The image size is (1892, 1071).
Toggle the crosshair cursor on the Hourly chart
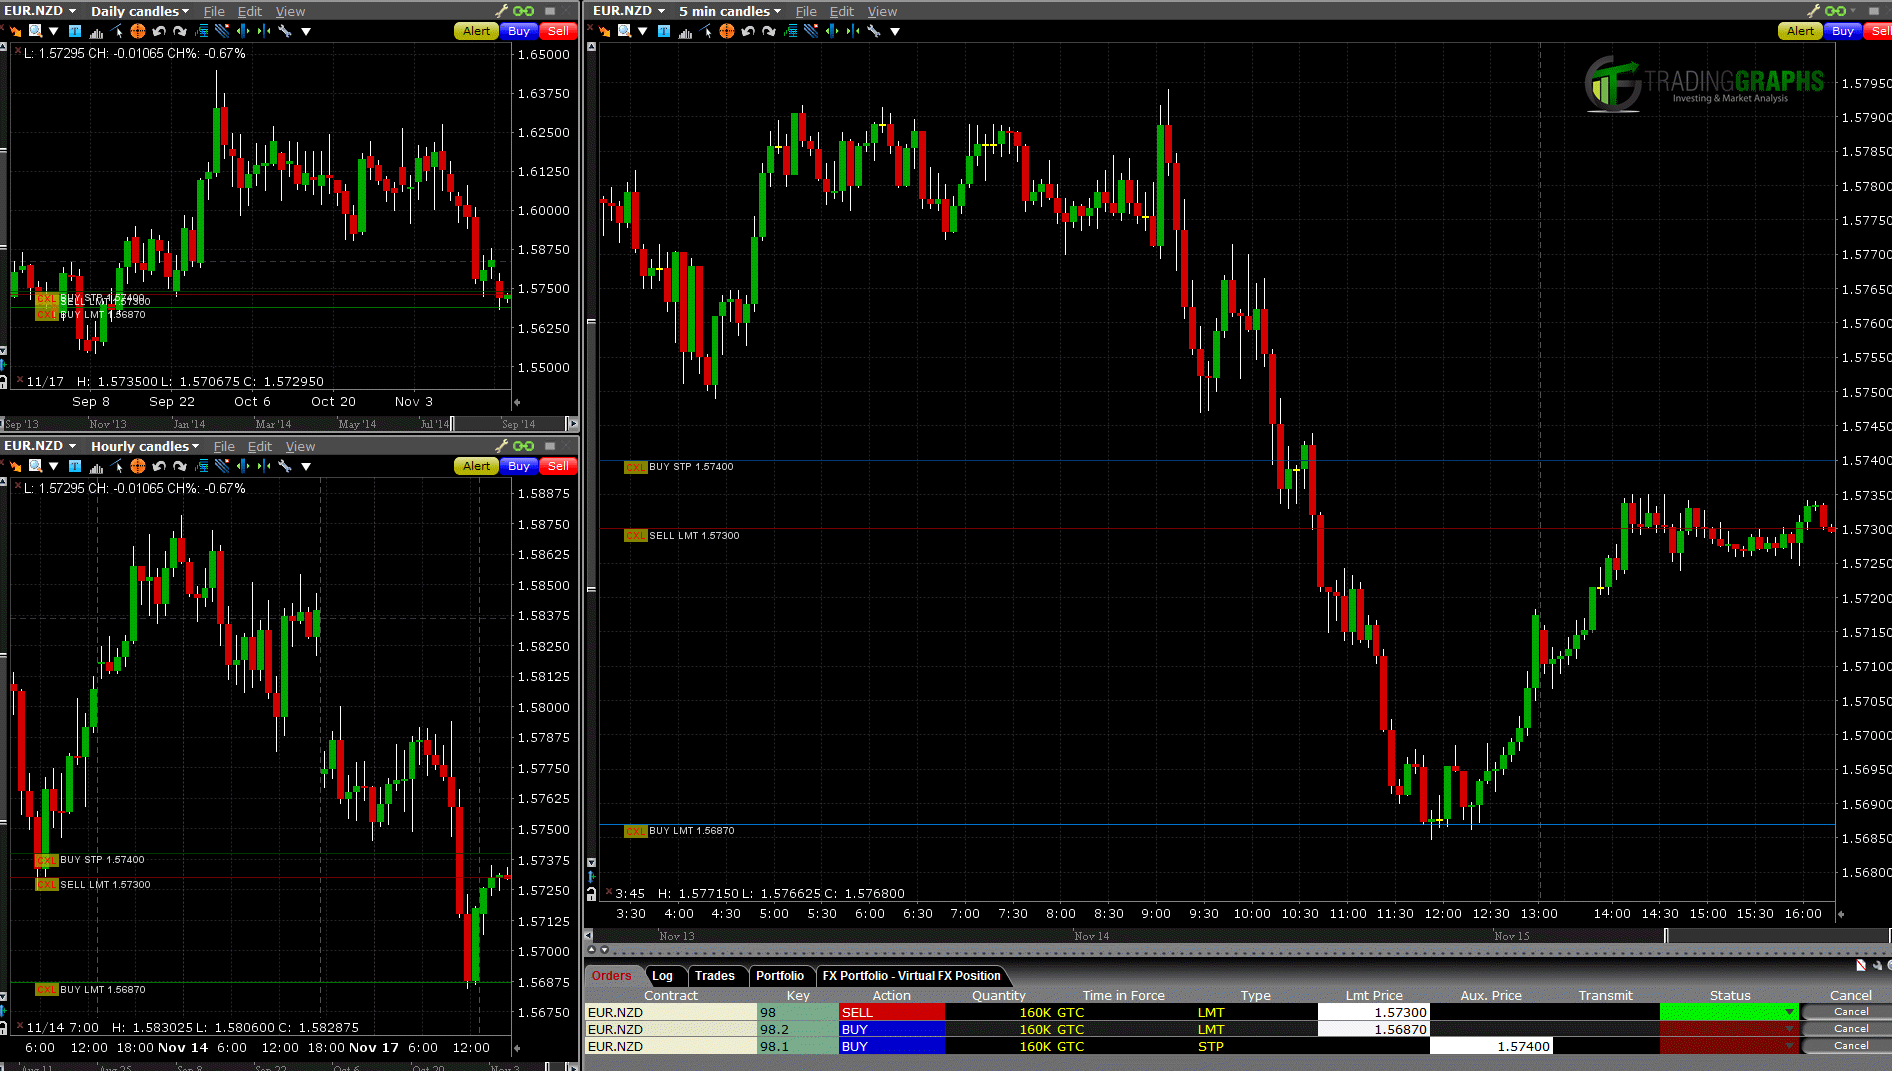coord(138,467)
